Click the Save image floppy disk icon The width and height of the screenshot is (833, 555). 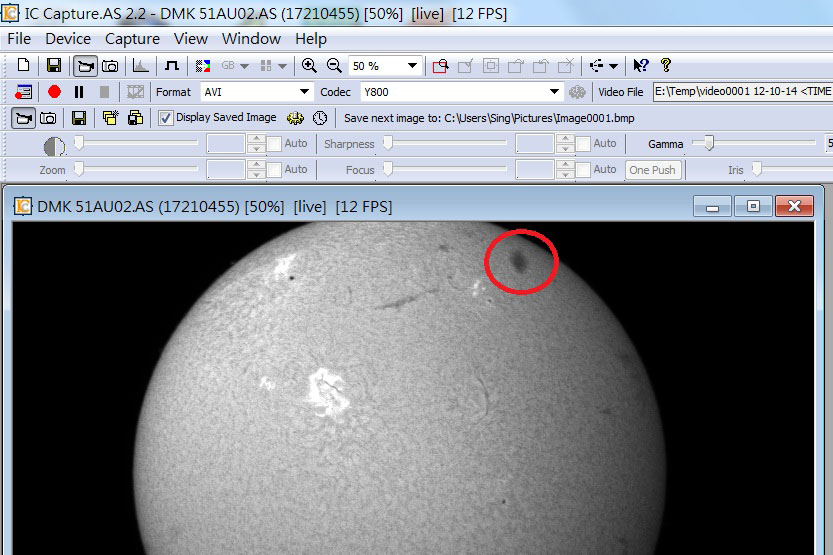coord(54,66)
